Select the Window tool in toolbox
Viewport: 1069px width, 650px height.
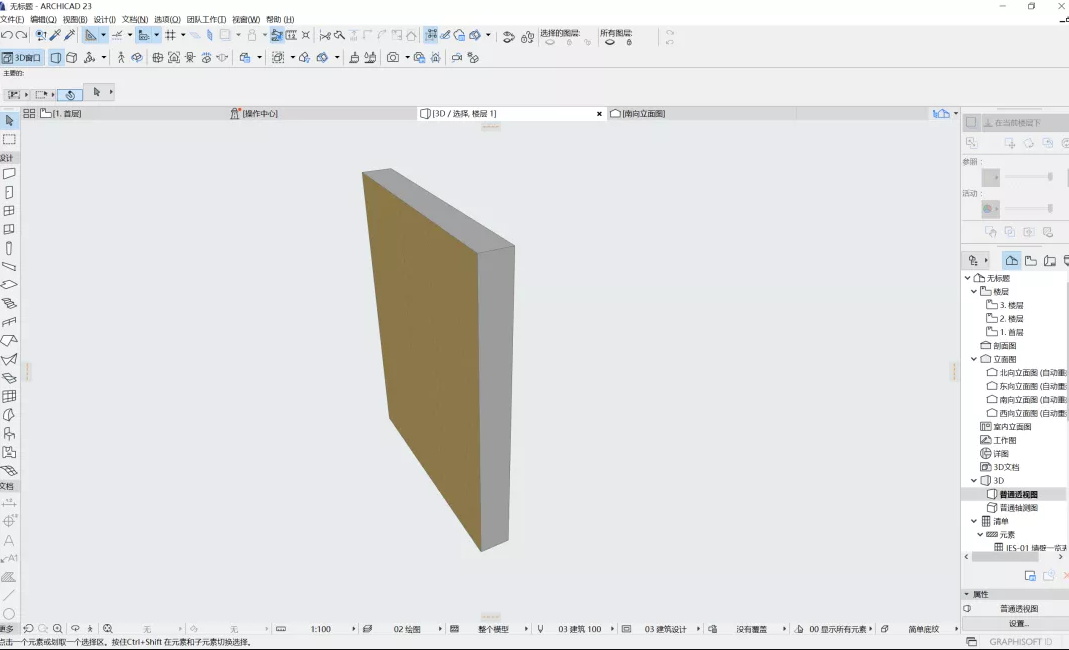9,211
